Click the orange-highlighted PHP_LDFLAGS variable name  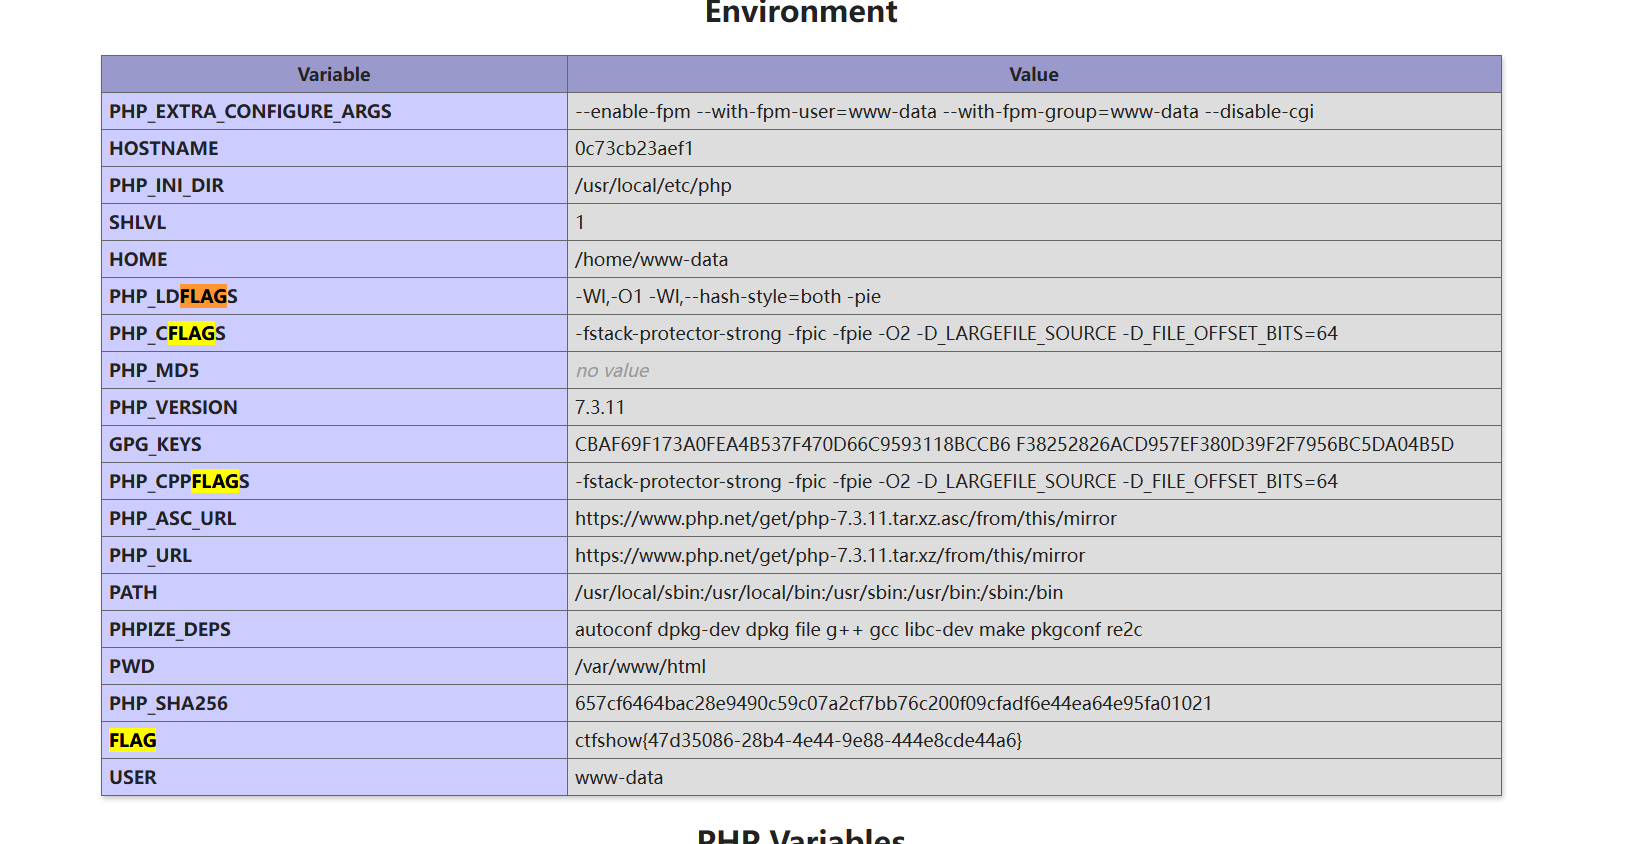173,297
